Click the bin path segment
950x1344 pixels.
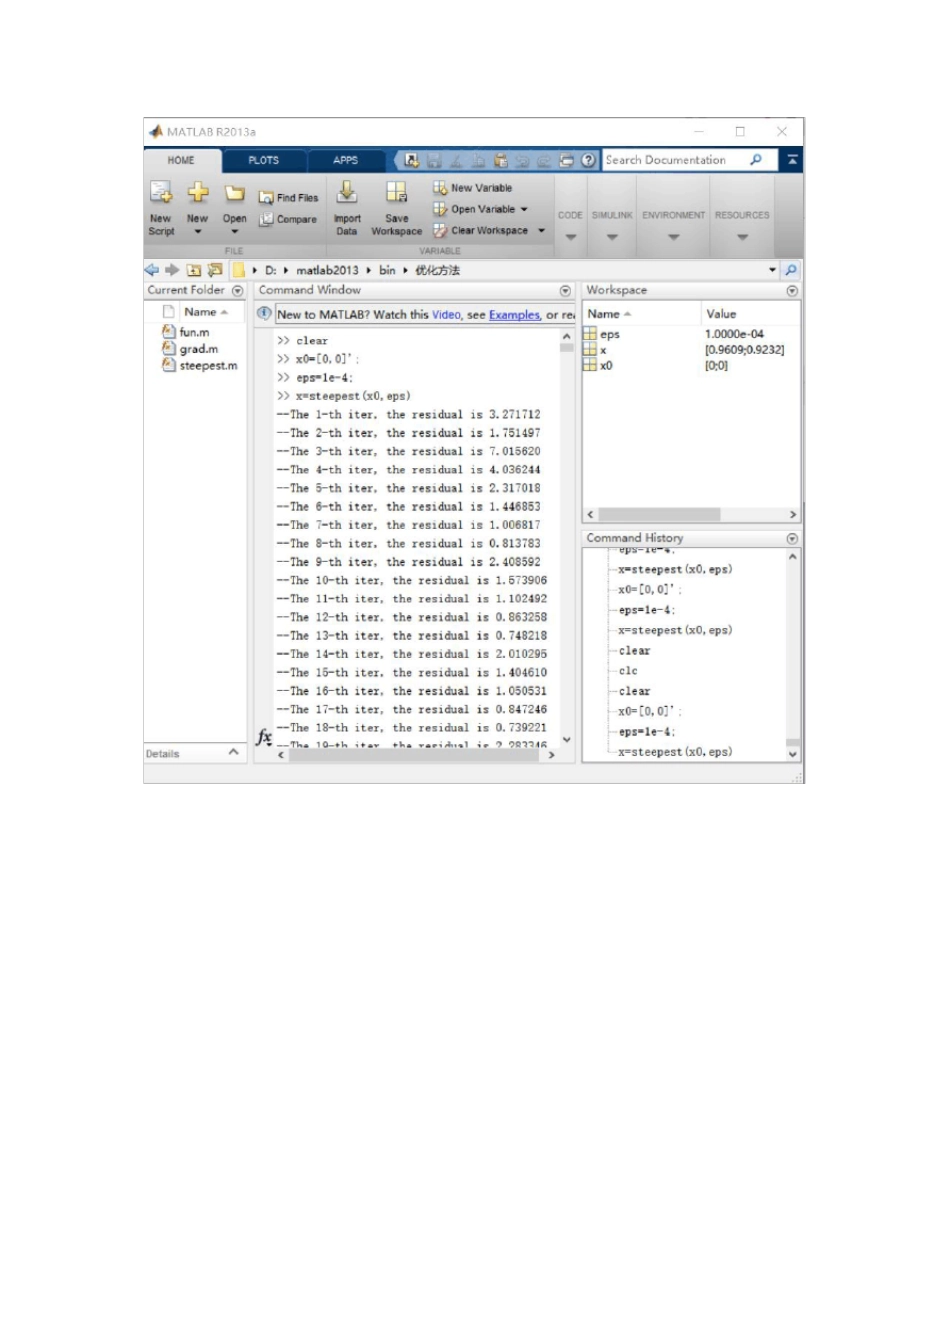pyautogui.click(x=387, y=271)
